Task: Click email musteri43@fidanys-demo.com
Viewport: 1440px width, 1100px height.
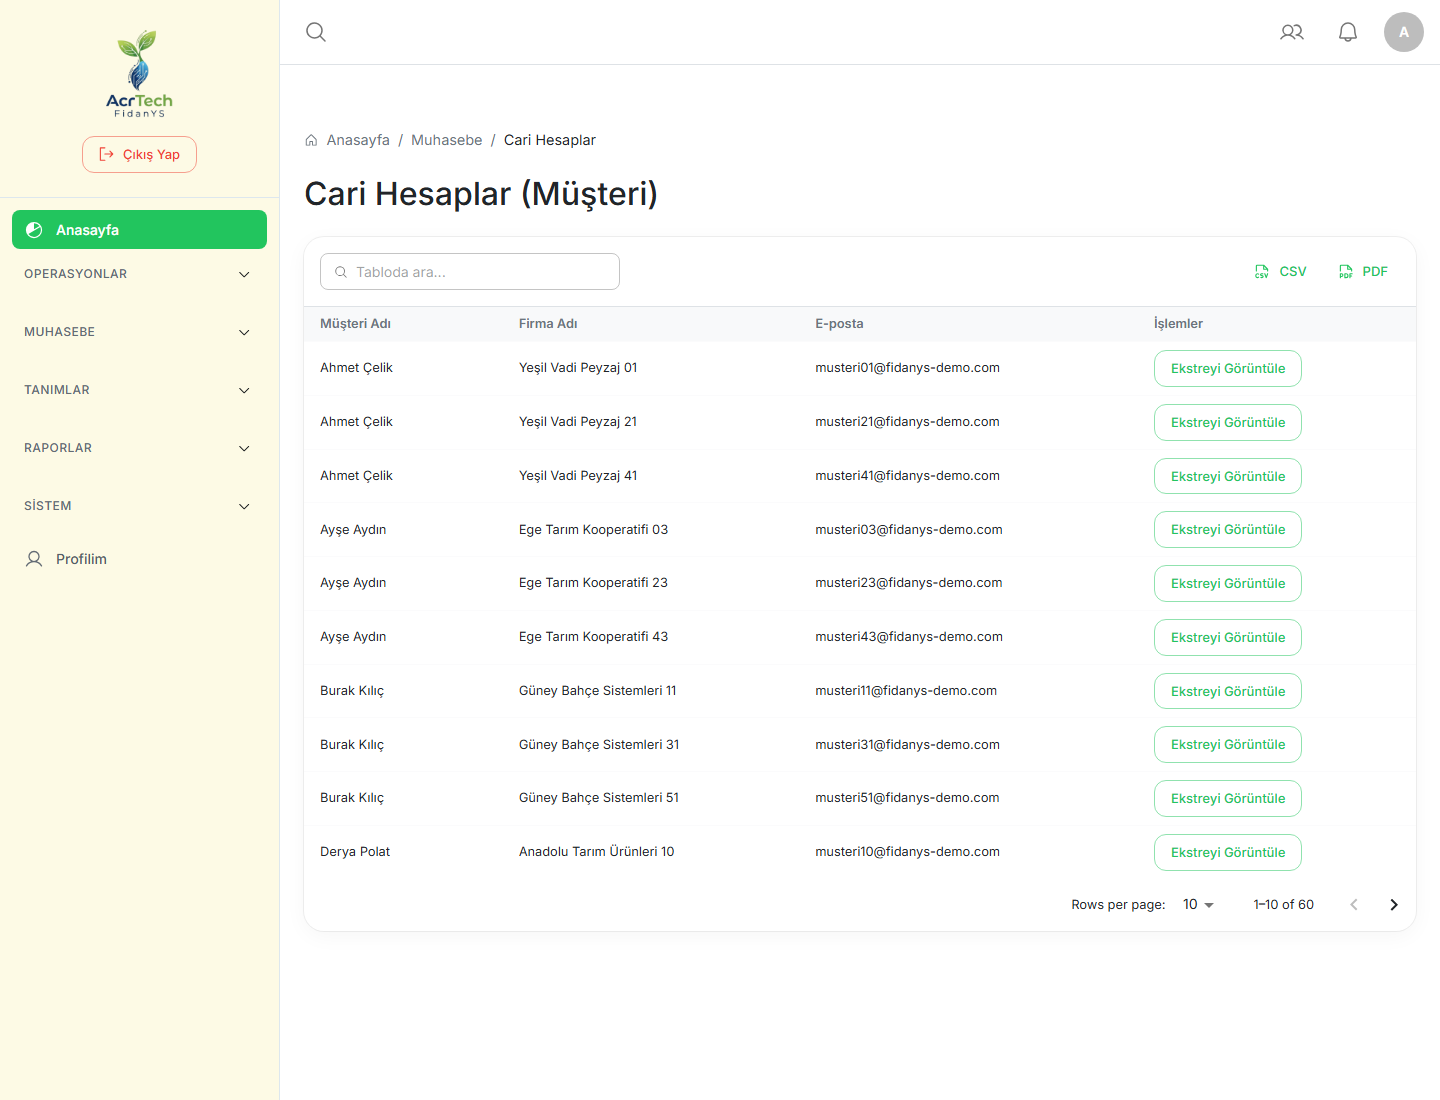Action: pyautogui.click(x=908, y=637)
